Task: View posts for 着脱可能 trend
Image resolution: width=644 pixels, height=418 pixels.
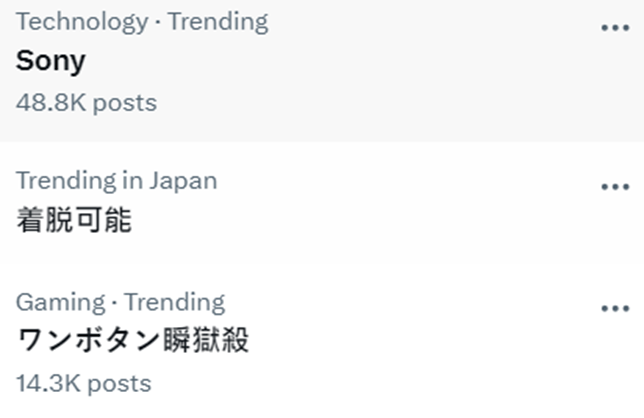Action: pyautogui.click(x=74, y=221)
